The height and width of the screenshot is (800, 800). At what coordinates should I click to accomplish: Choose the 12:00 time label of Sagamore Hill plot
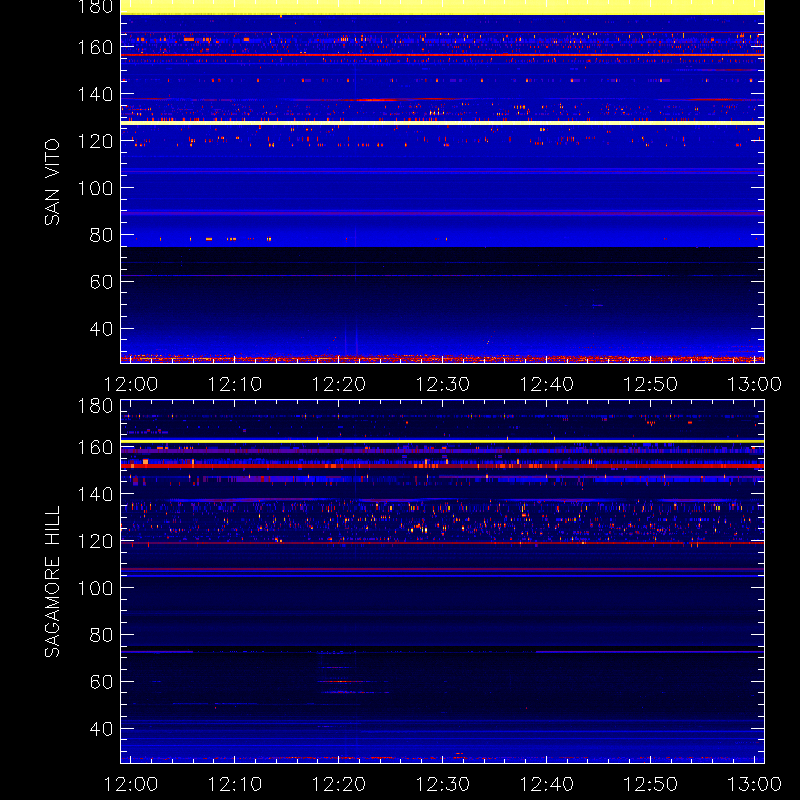click(x=131, y=784)
